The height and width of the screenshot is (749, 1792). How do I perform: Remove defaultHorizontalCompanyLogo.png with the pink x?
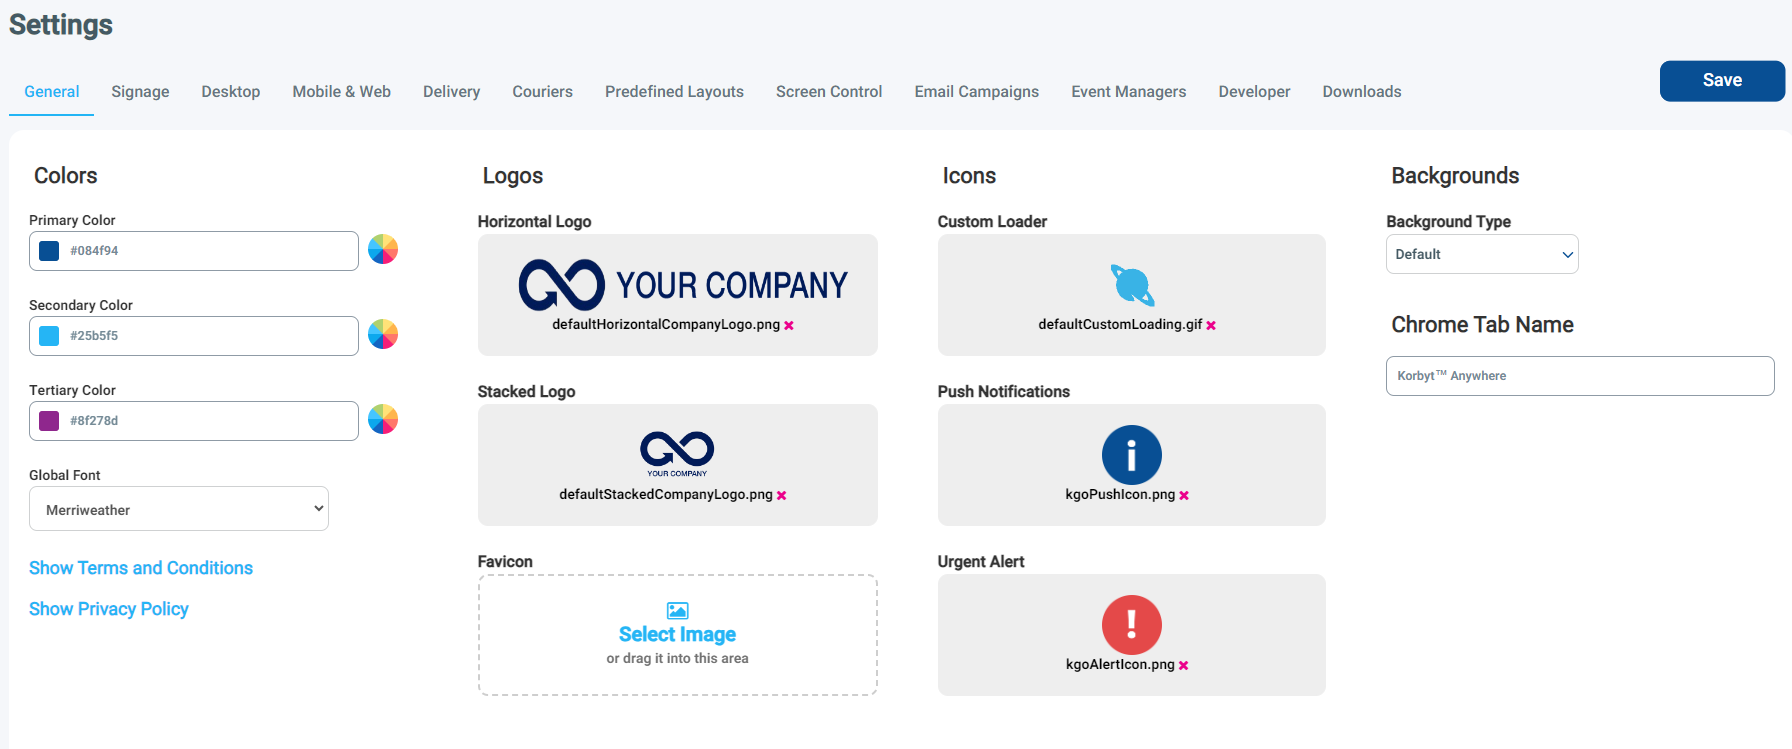pyautogui.click(x=789, y=325)
